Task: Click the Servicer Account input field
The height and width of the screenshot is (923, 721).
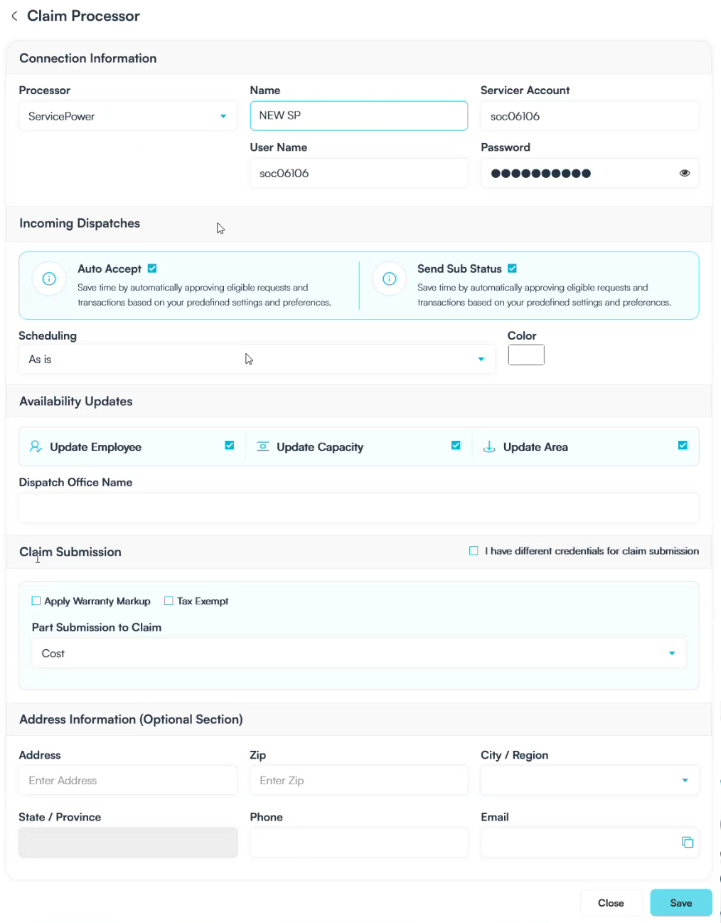Action: point(590,116)
